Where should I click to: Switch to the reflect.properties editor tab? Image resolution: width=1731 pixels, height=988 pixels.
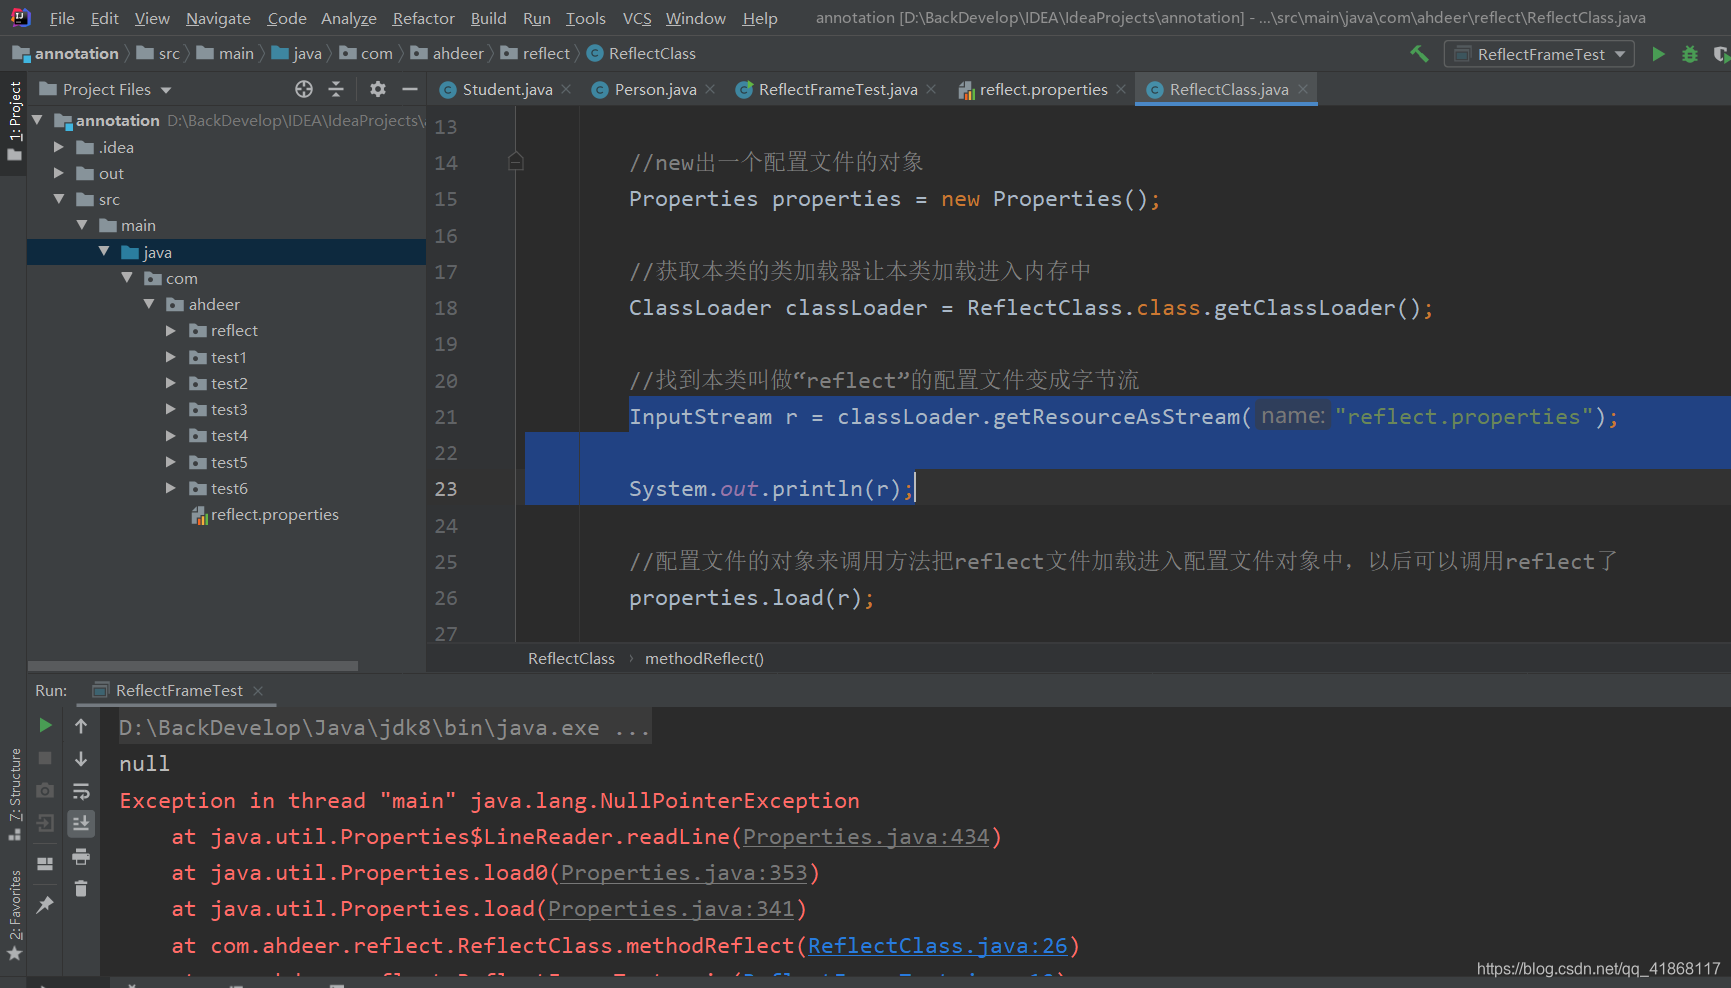[1043, 90]
